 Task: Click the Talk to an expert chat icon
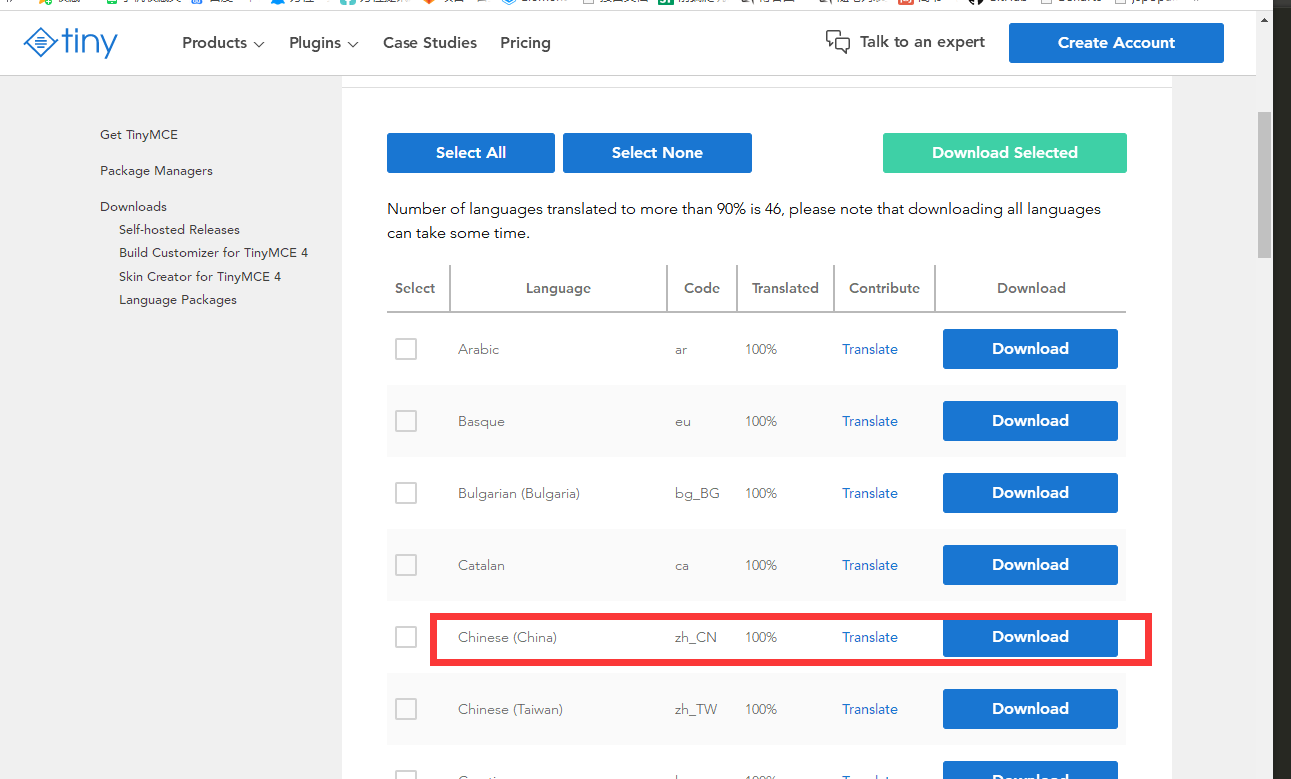[x=838, y=42]
